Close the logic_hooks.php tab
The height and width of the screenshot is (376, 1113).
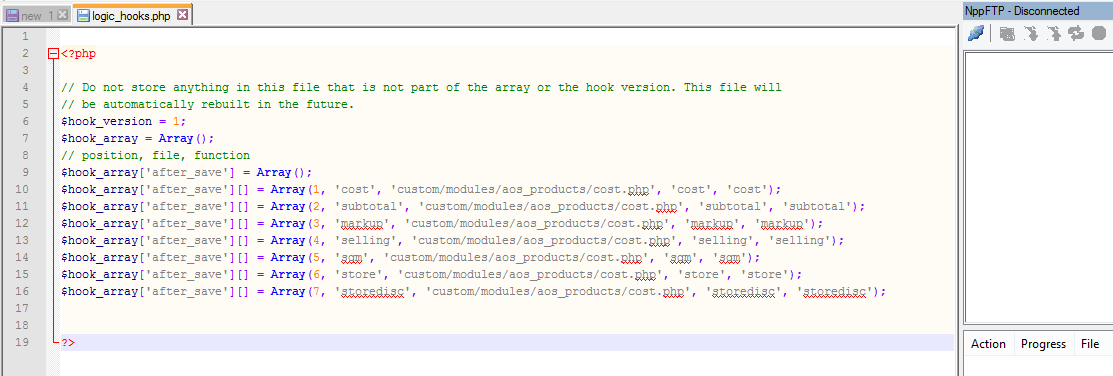(x=182, y=14)
